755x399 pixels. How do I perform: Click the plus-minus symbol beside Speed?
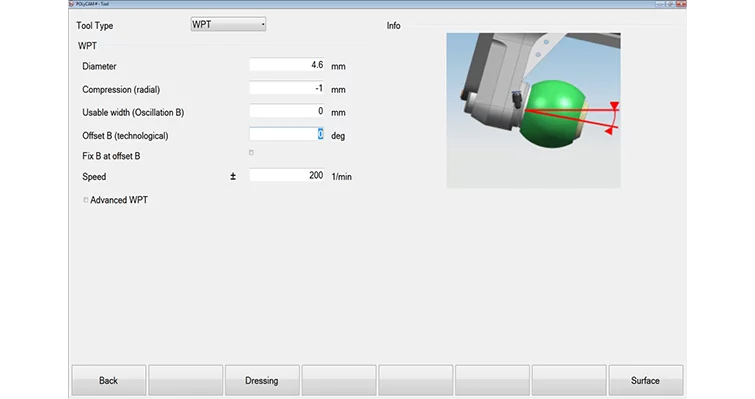click(x=233, y=177)
